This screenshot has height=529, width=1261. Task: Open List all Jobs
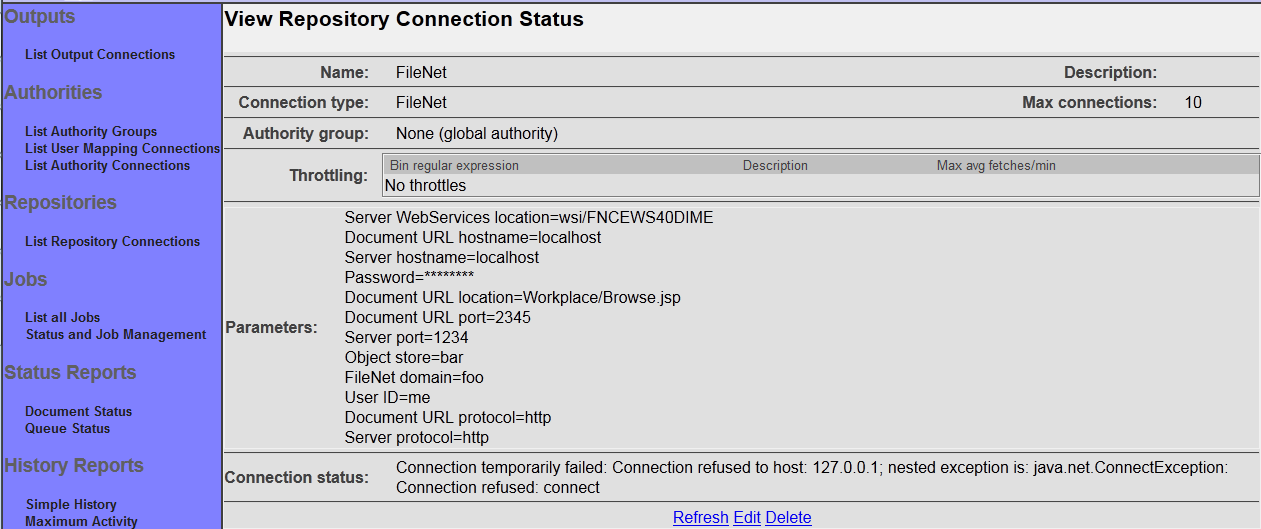pyautogui.click(x=62, y=317)
